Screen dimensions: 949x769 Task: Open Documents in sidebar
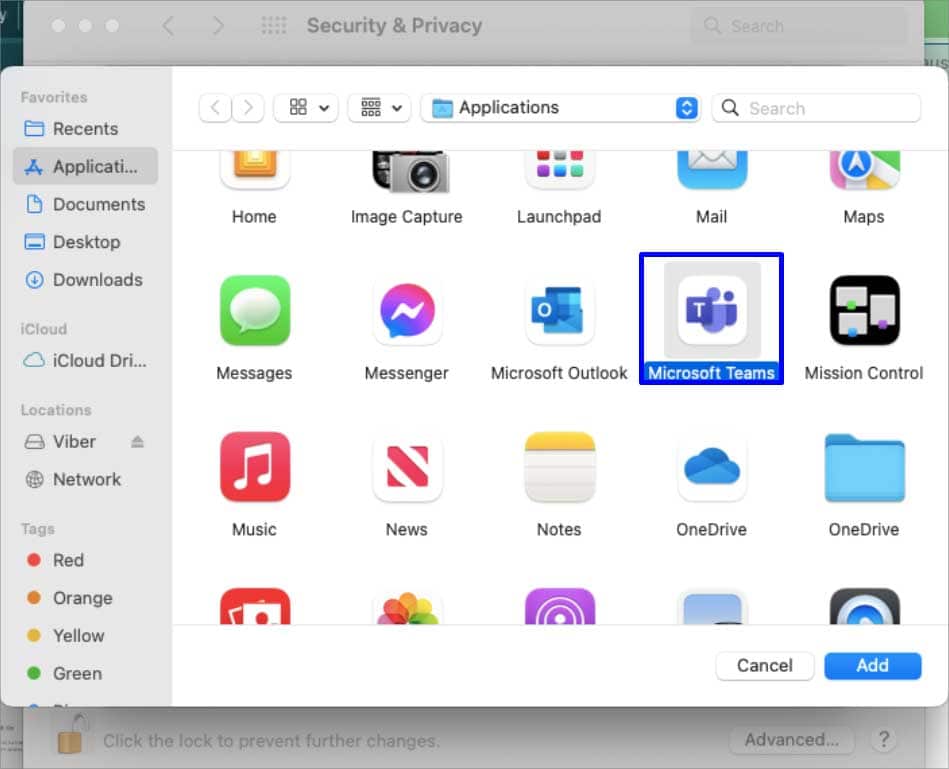(85, 205)
